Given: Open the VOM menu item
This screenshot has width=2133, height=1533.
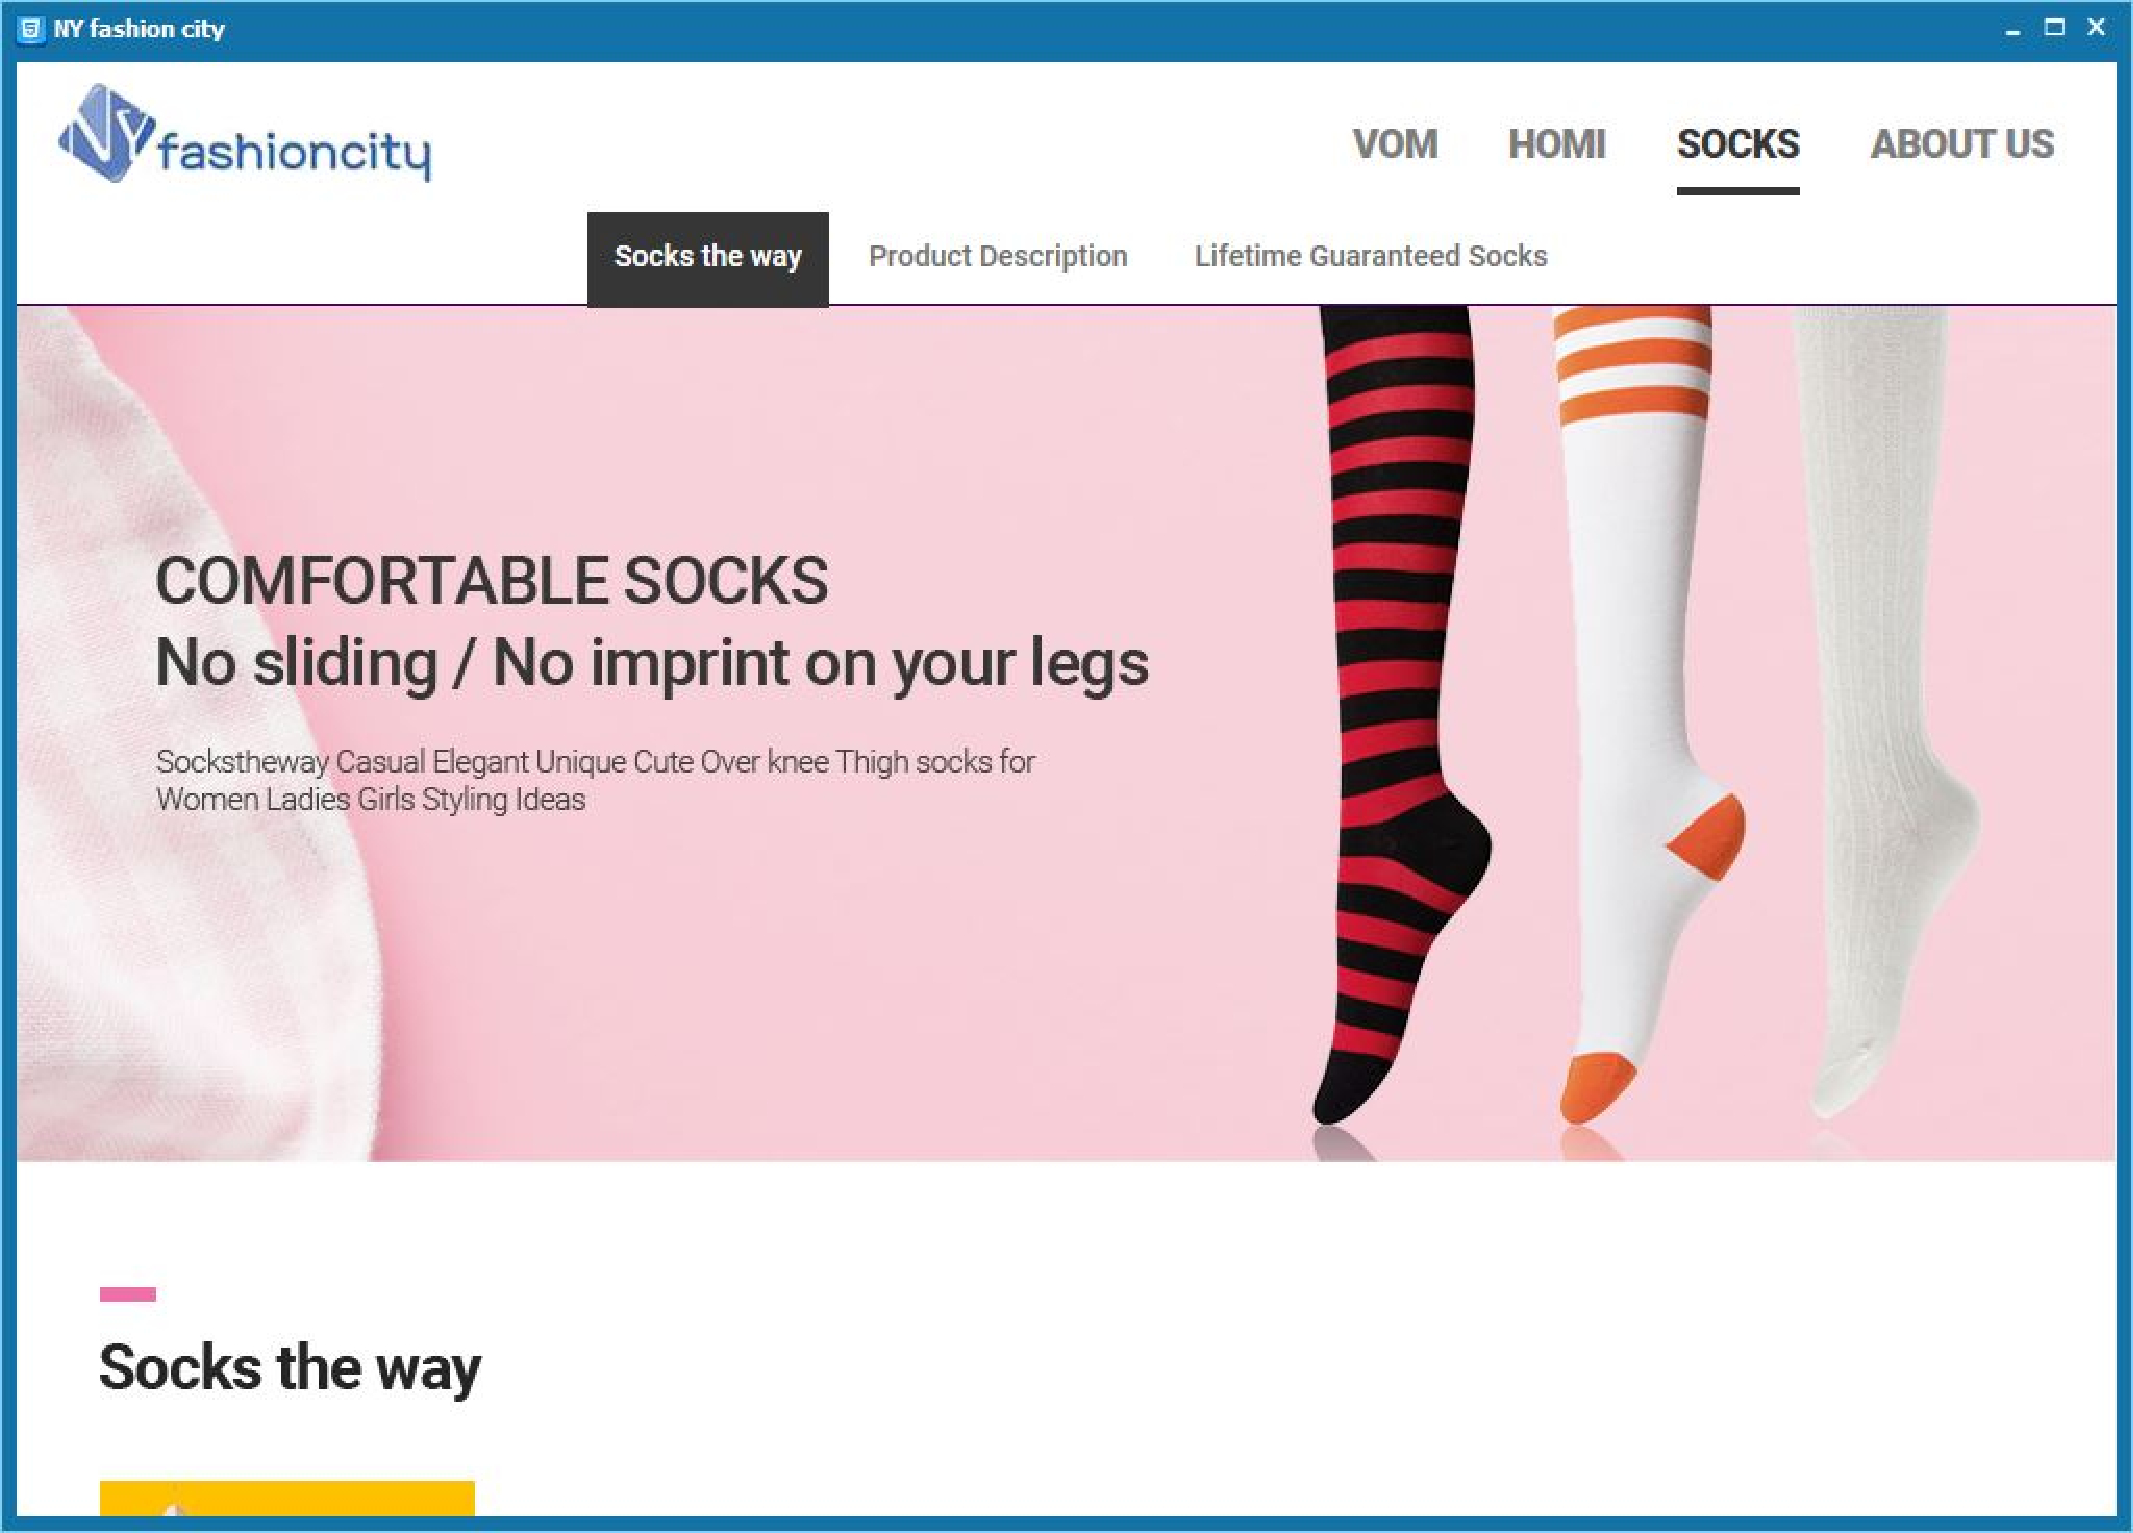Looking at the screenshot, I should click(1395, 144).
